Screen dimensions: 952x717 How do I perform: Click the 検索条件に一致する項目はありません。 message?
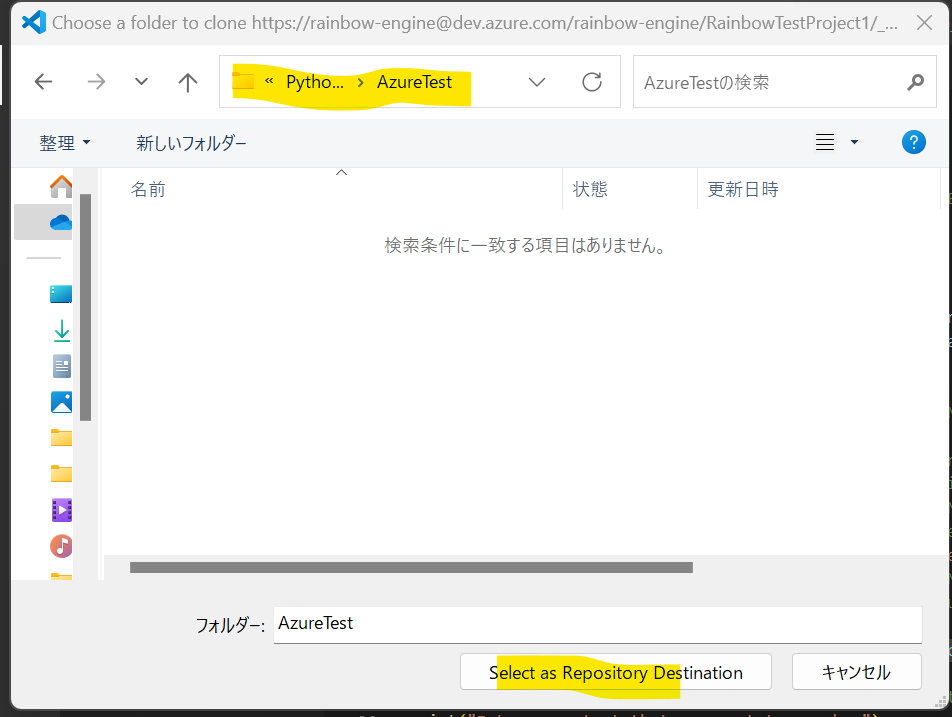pyautogui.click(x=525, y=245)
